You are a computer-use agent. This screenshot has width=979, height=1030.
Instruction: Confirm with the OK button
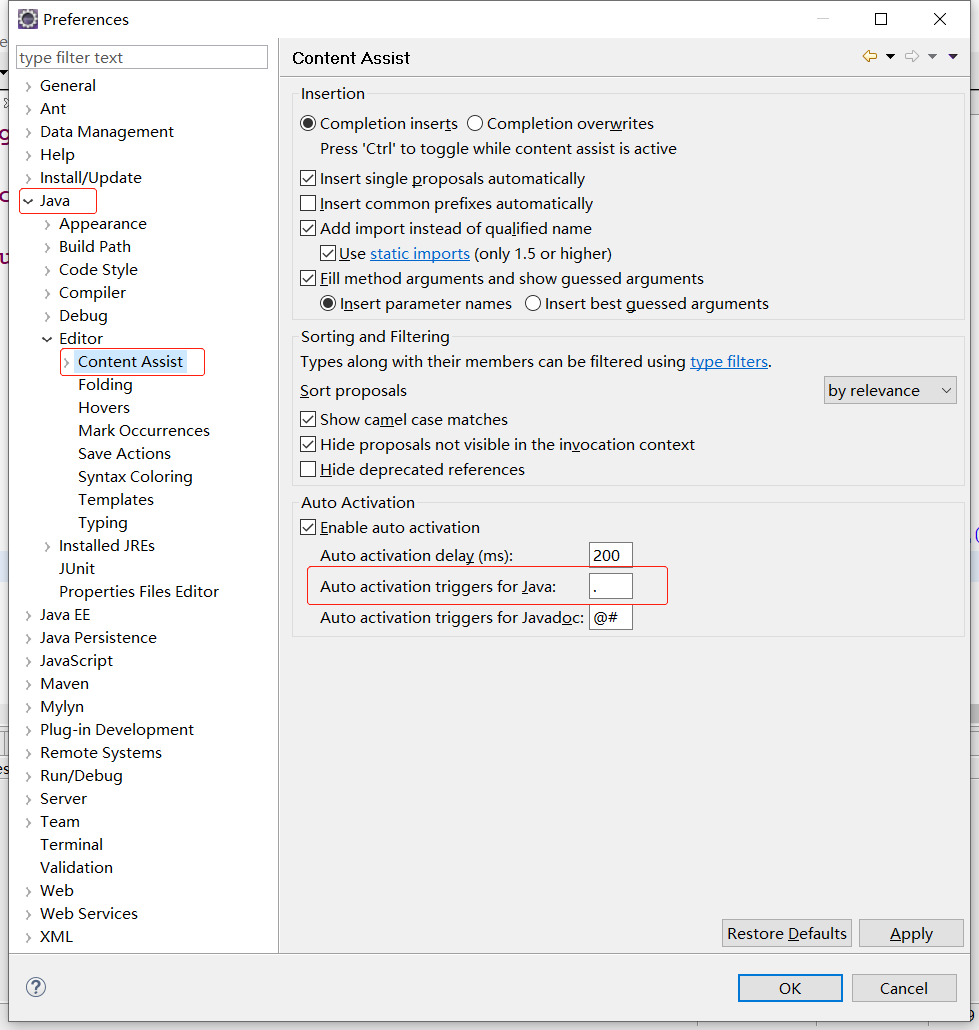tap(790, 988)
